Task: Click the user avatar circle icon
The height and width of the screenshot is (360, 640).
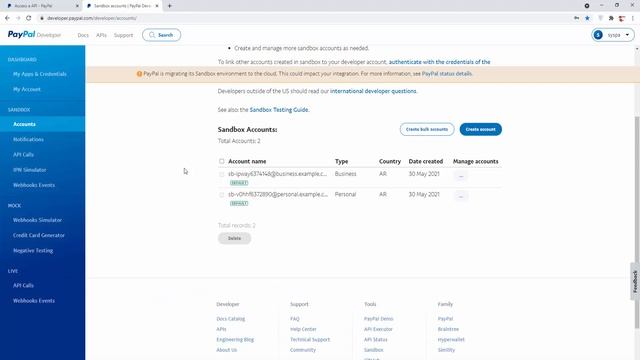Action: (598, 35)
